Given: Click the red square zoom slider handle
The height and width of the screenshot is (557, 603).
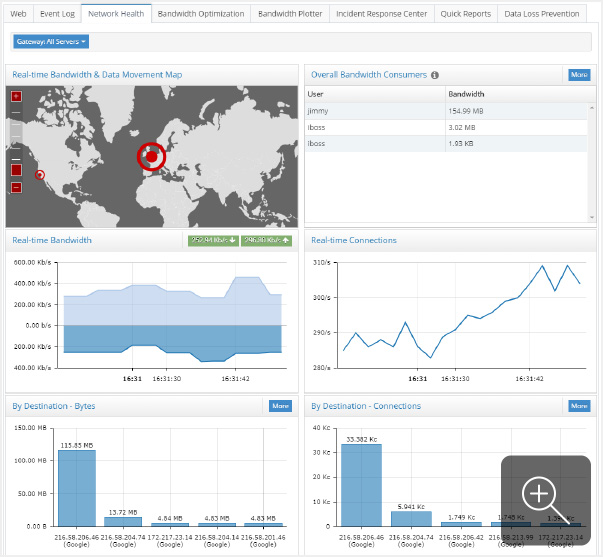Looking at the screenshot, I should pos(16,170).
